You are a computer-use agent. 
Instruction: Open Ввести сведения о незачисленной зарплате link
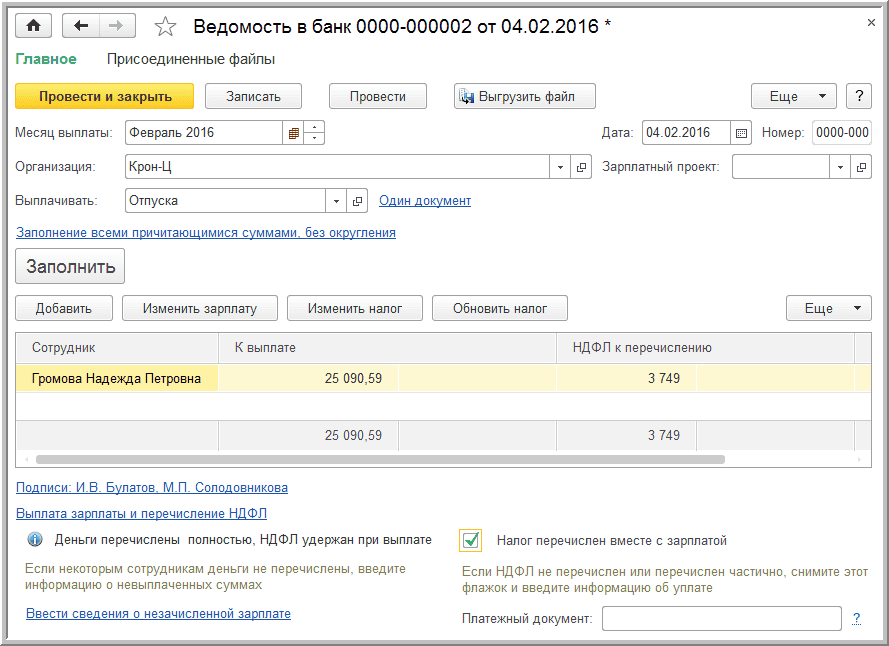point(158,613)
